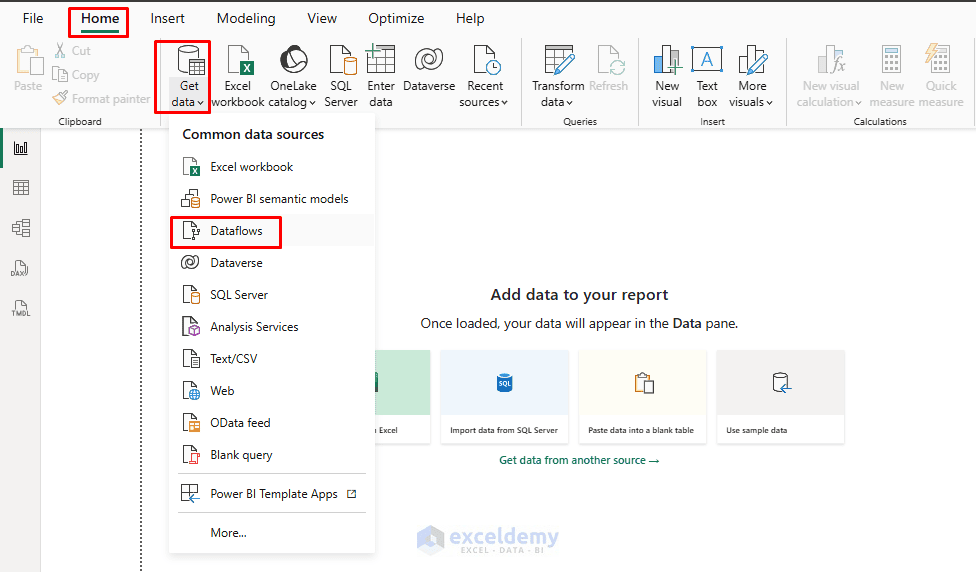Expand the OneLake catalog dropdown arrow
The width and height of the screenshot is (976, 572).
312,103
